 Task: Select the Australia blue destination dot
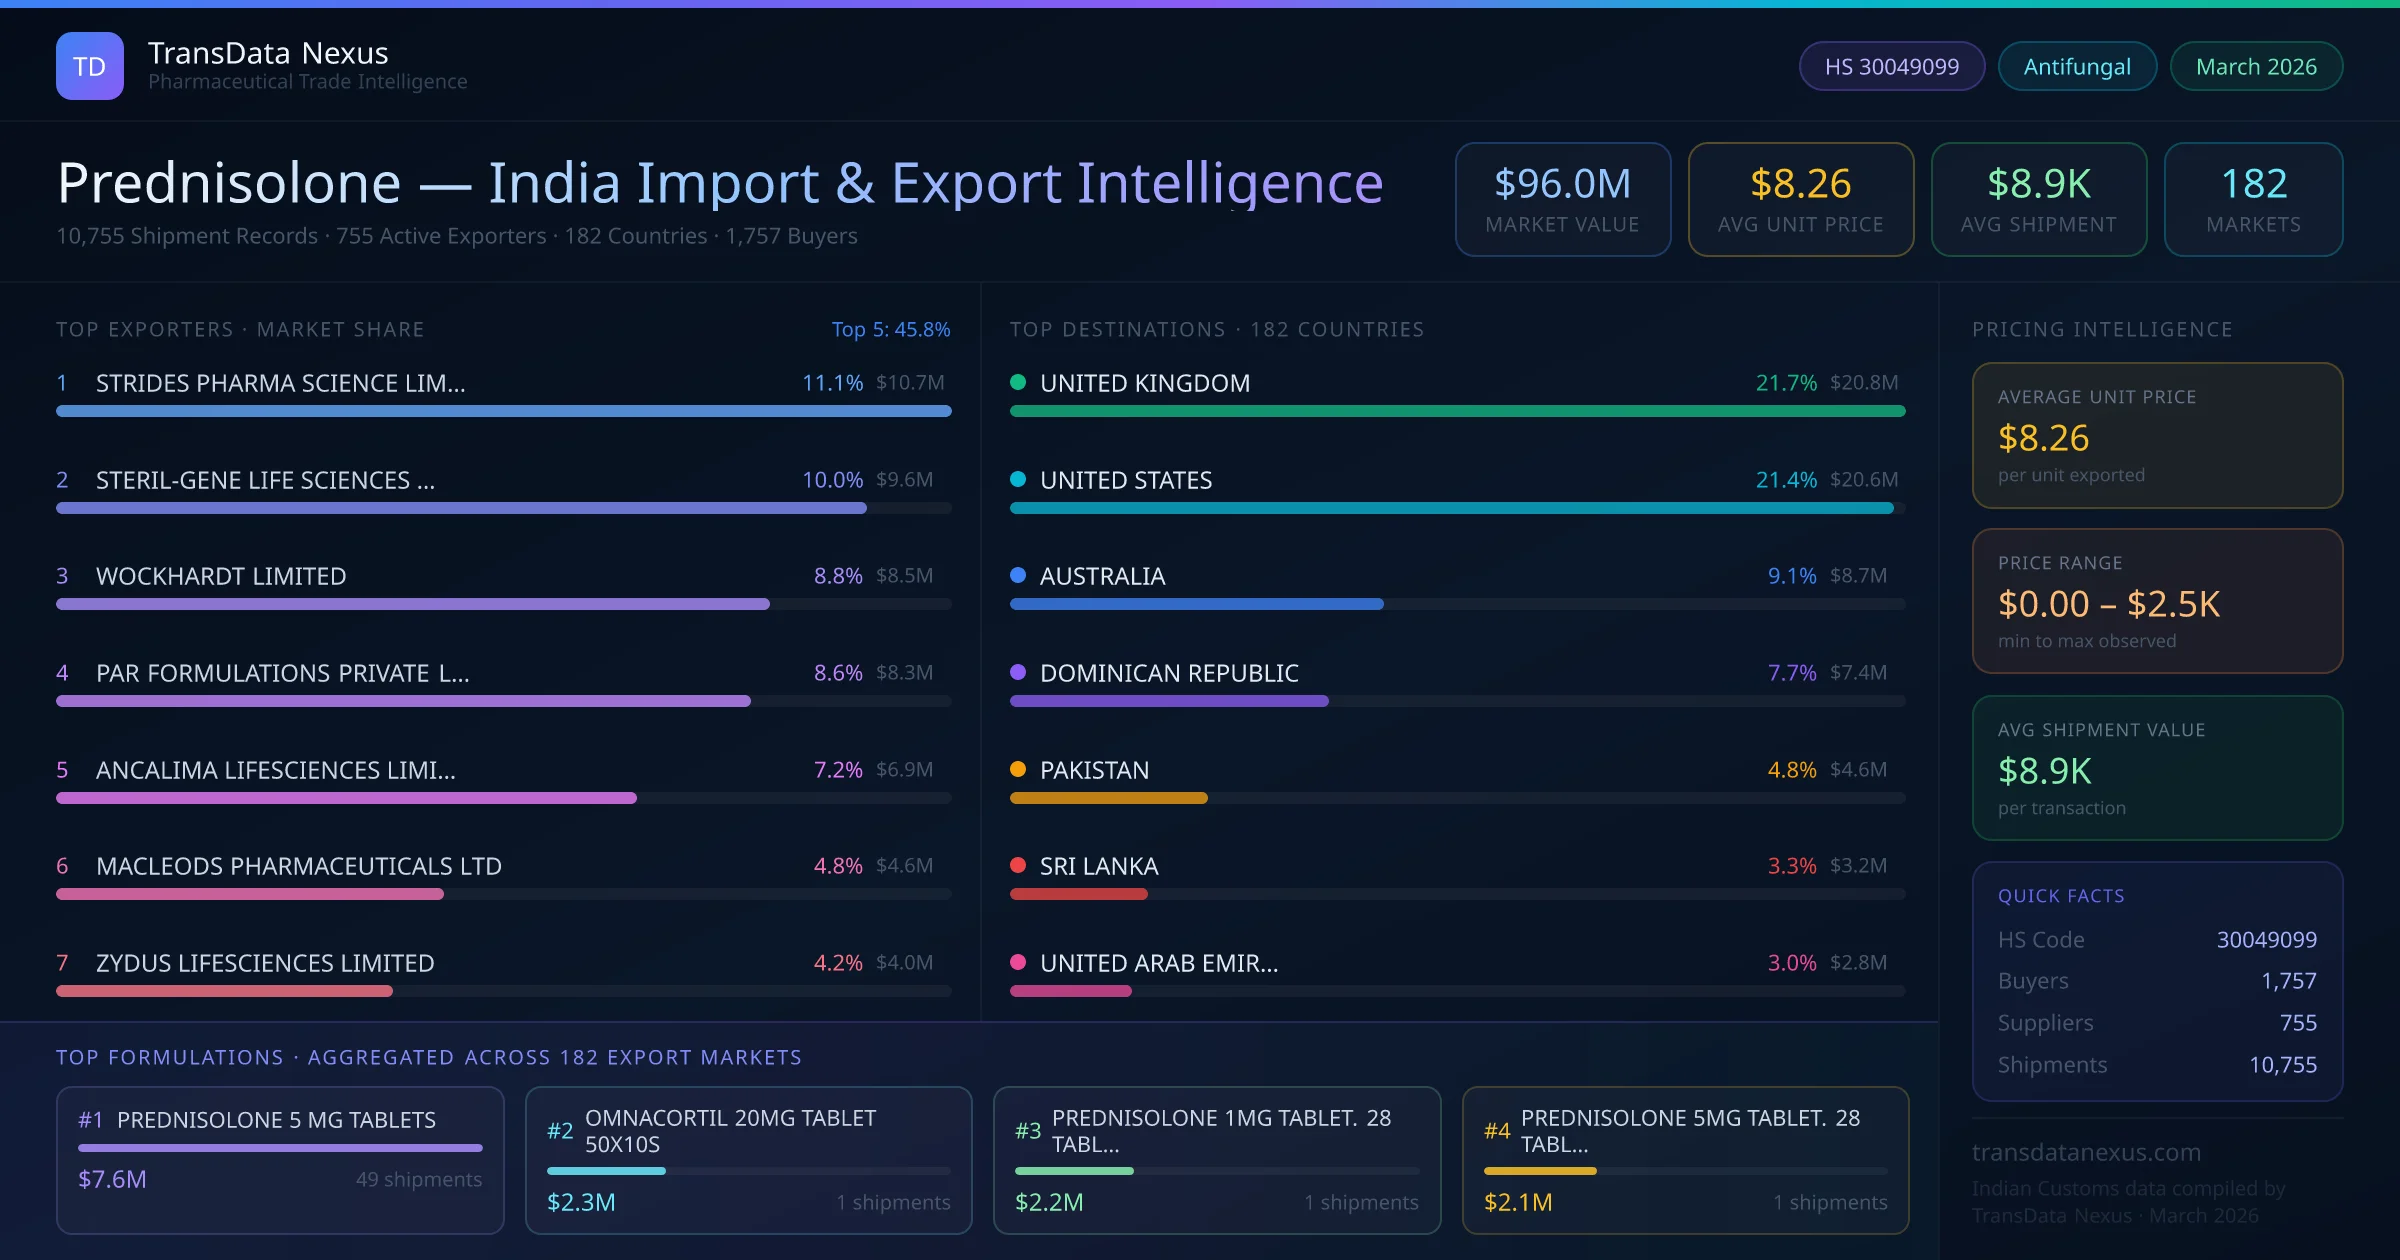tap(1018, 575)
